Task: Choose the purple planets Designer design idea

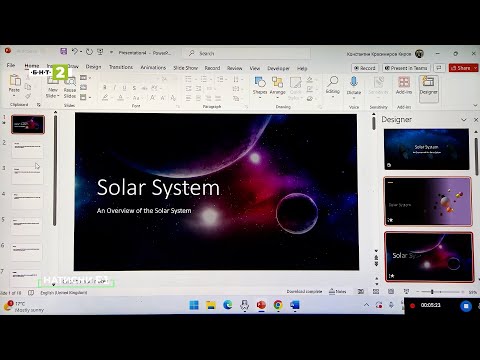Action: pos(428,202)
